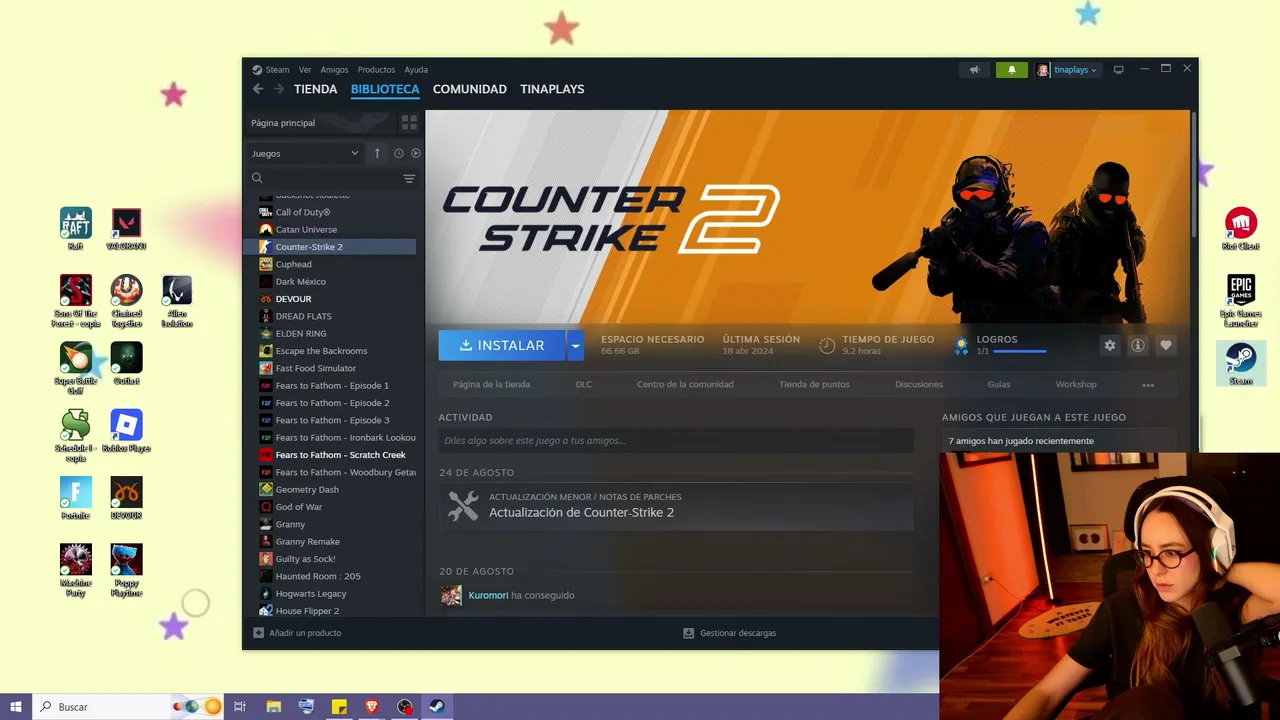Open the DLC link
Screen dimensions: 1280x720
point(584,384)
